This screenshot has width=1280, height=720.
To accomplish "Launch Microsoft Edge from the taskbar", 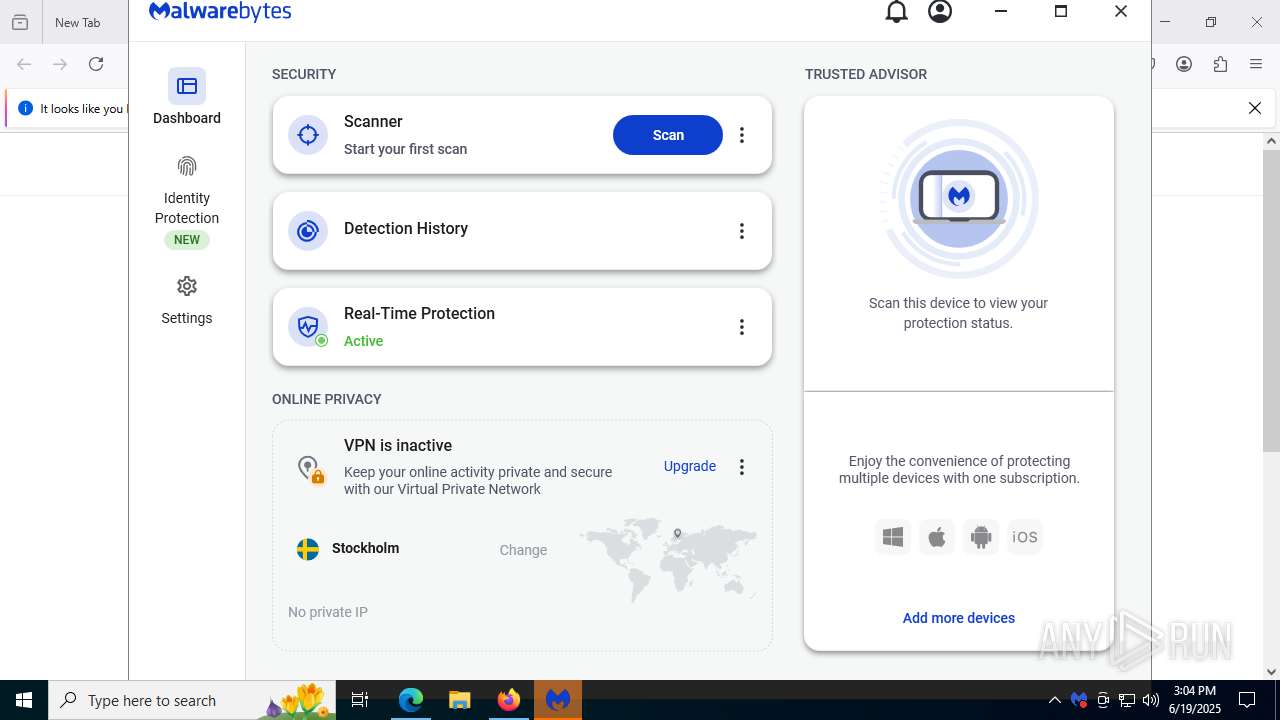I will pos(410,700).
